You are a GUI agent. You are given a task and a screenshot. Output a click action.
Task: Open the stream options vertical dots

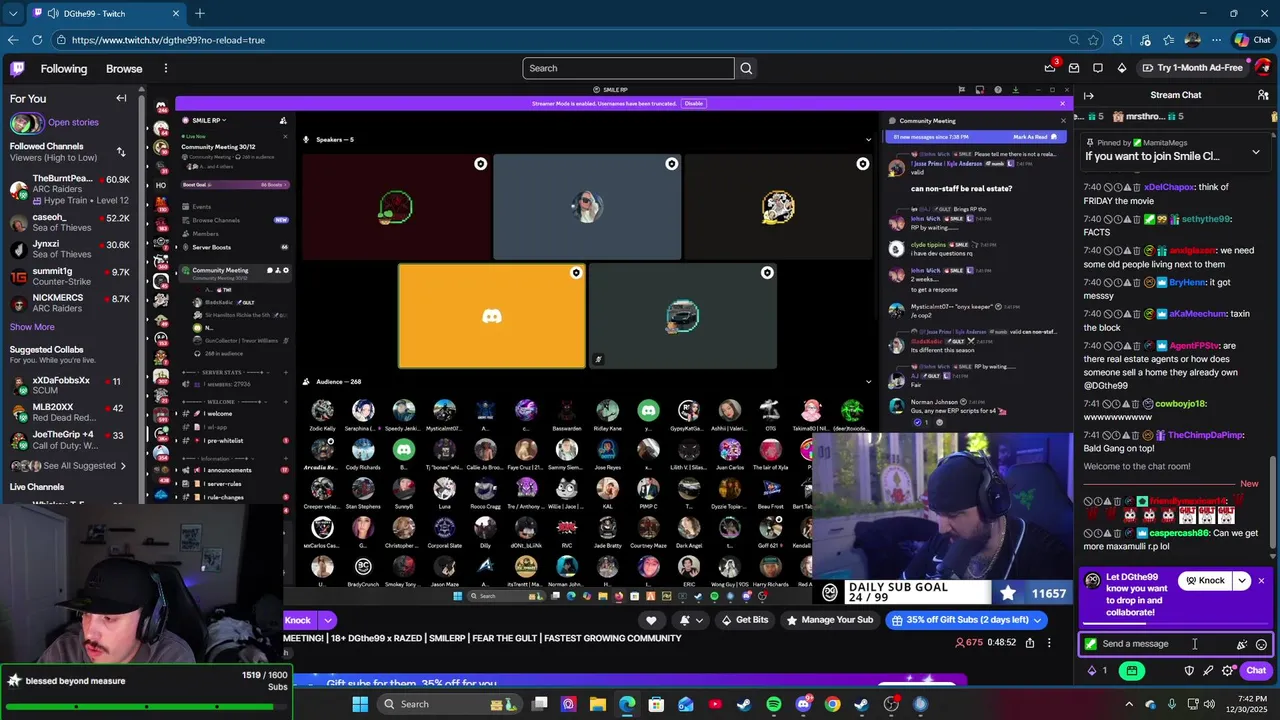1049,643
